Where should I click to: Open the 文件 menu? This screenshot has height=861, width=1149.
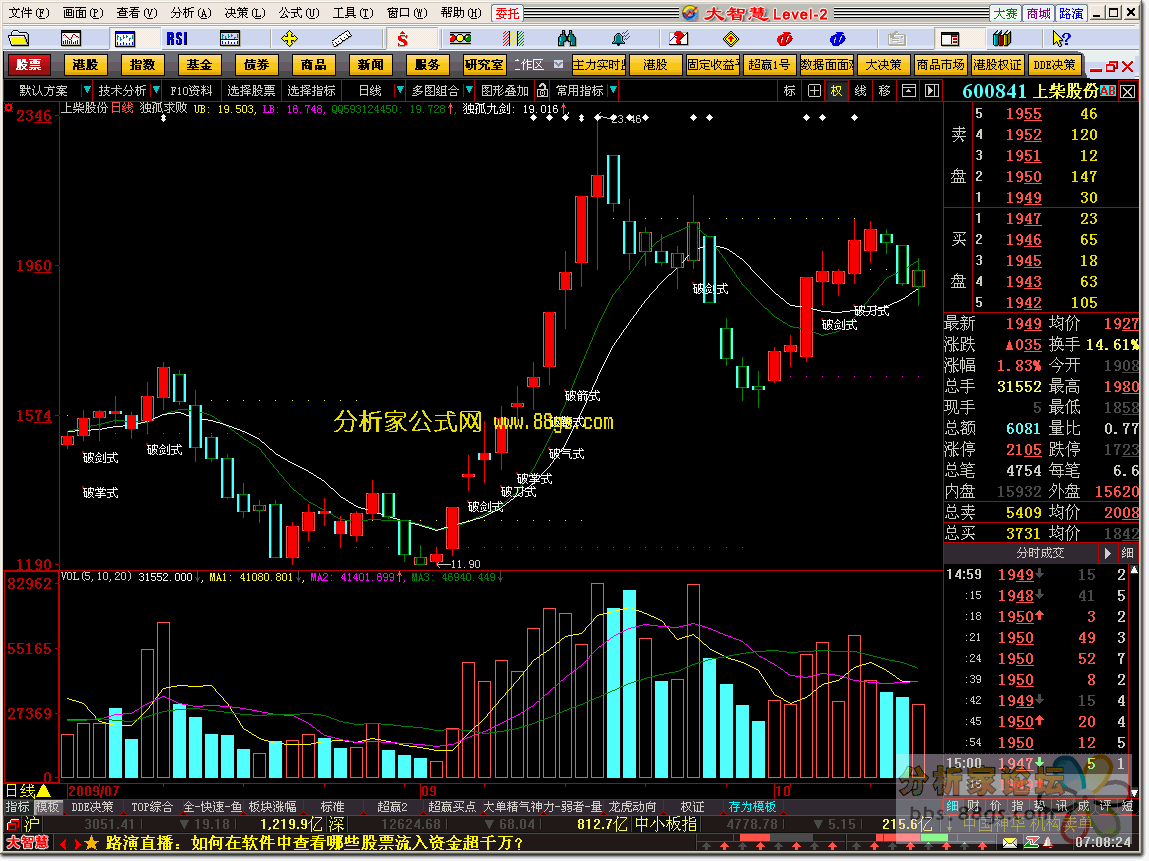coord(29,12)
